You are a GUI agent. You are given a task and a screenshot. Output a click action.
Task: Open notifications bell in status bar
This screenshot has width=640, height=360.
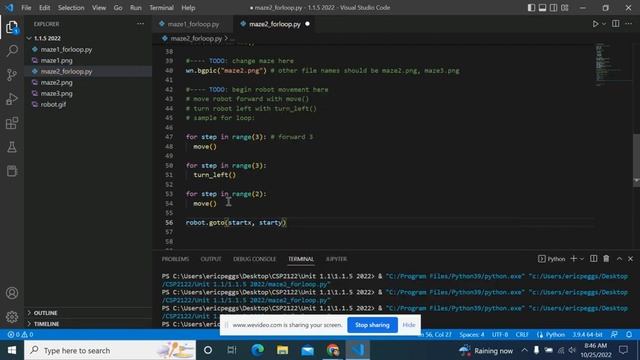click(629, 335)
